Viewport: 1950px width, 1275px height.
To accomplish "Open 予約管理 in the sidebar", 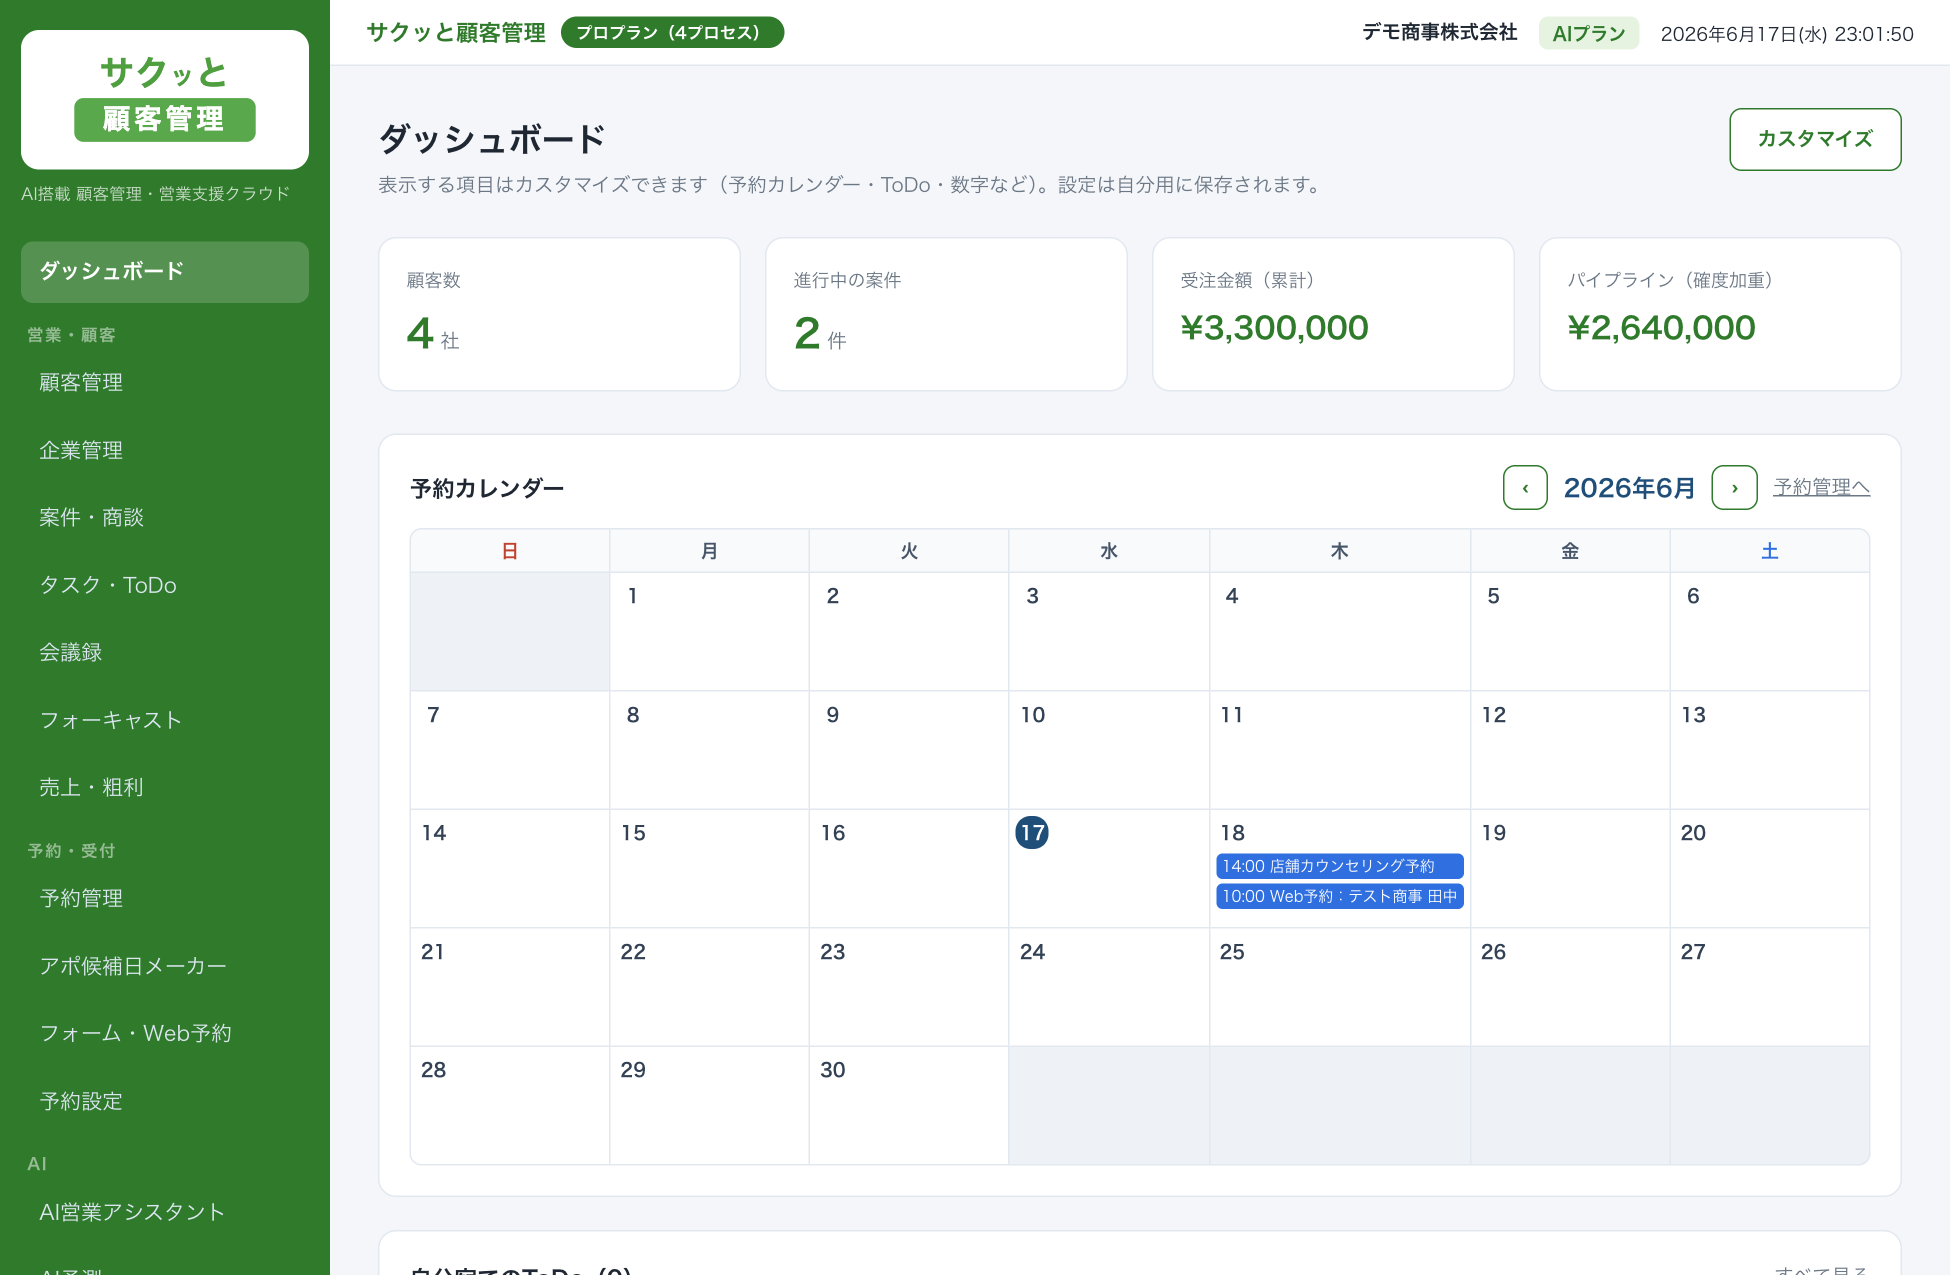I will coord(165,898).
